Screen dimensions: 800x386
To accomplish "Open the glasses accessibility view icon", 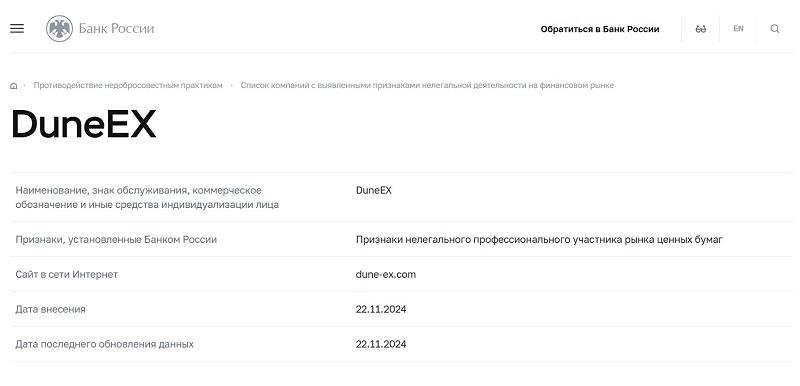I will (x=701, y=29).
